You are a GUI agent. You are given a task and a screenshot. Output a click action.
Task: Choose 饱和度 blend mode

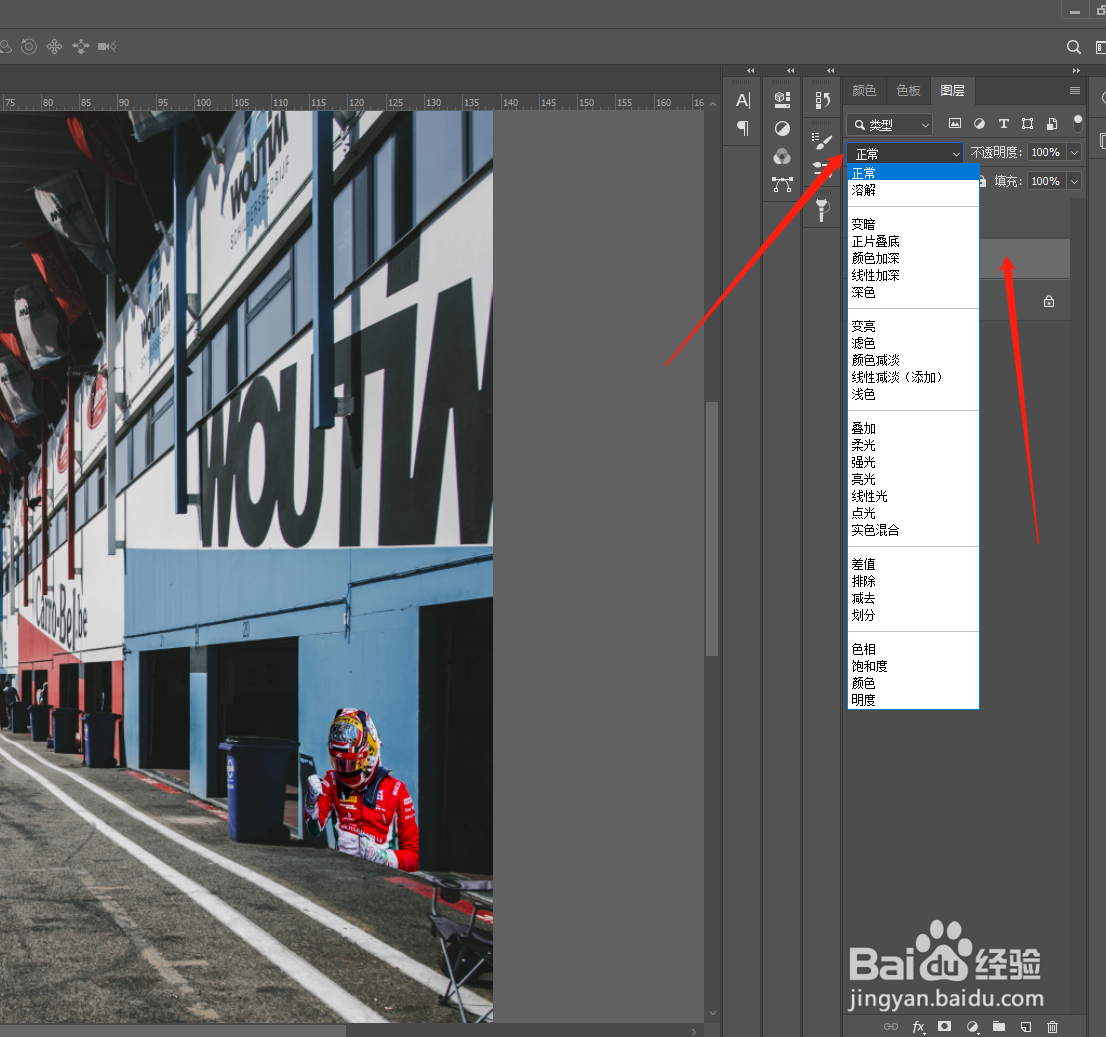pos(913,666)
